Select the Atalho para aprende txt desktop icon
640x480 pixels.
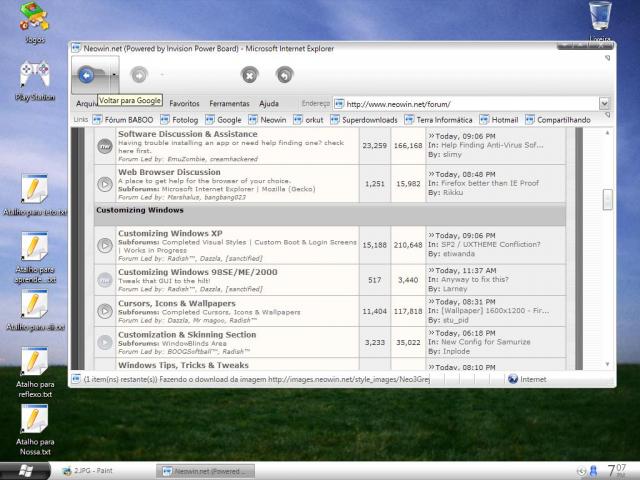tap(35, 258)
